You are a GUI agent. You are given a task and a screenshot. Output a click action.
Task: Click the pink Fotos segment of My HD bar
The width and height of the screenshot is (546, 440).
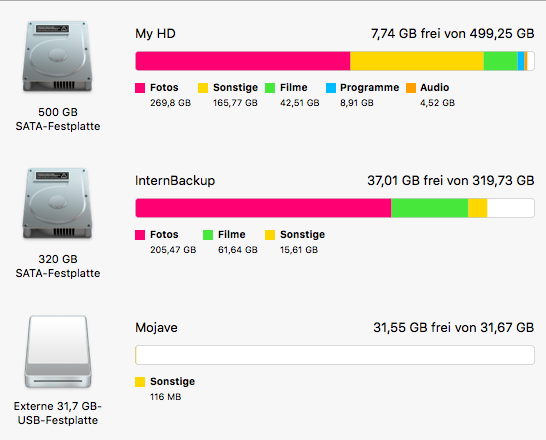(x=243, y=61)
